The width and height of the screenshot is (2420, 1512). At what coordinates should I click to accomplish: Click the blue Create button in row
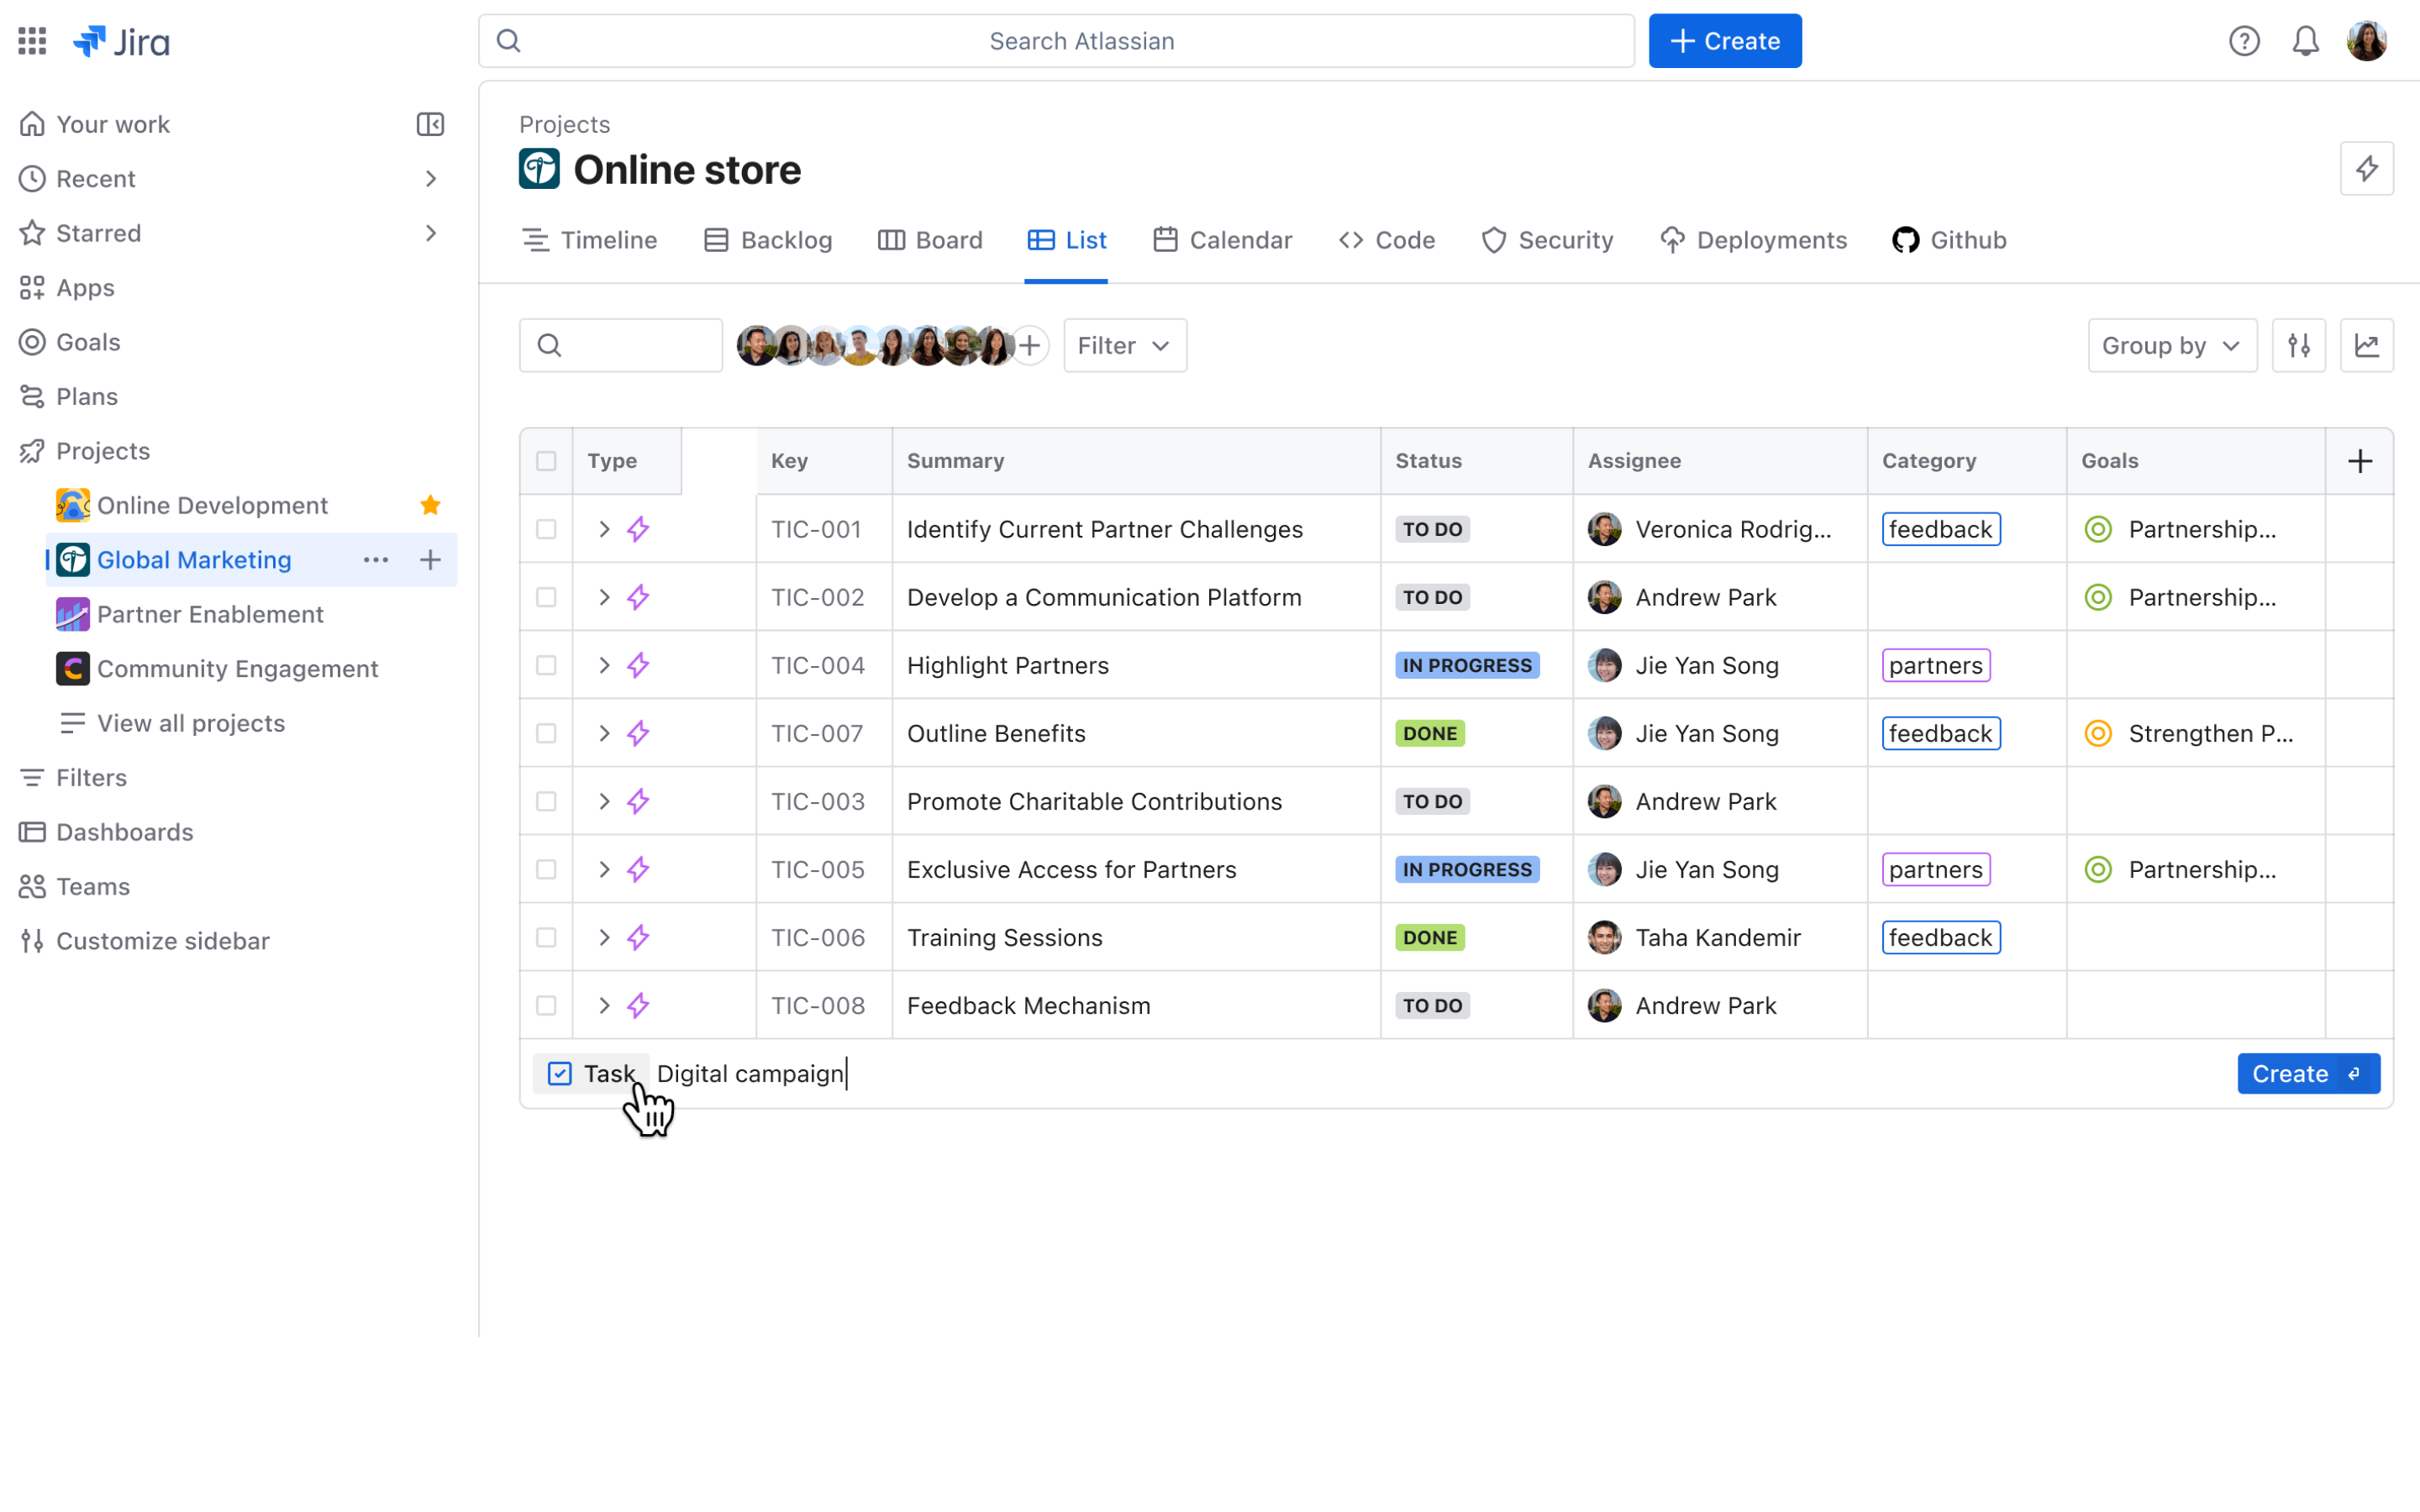pos(2308,1074)
